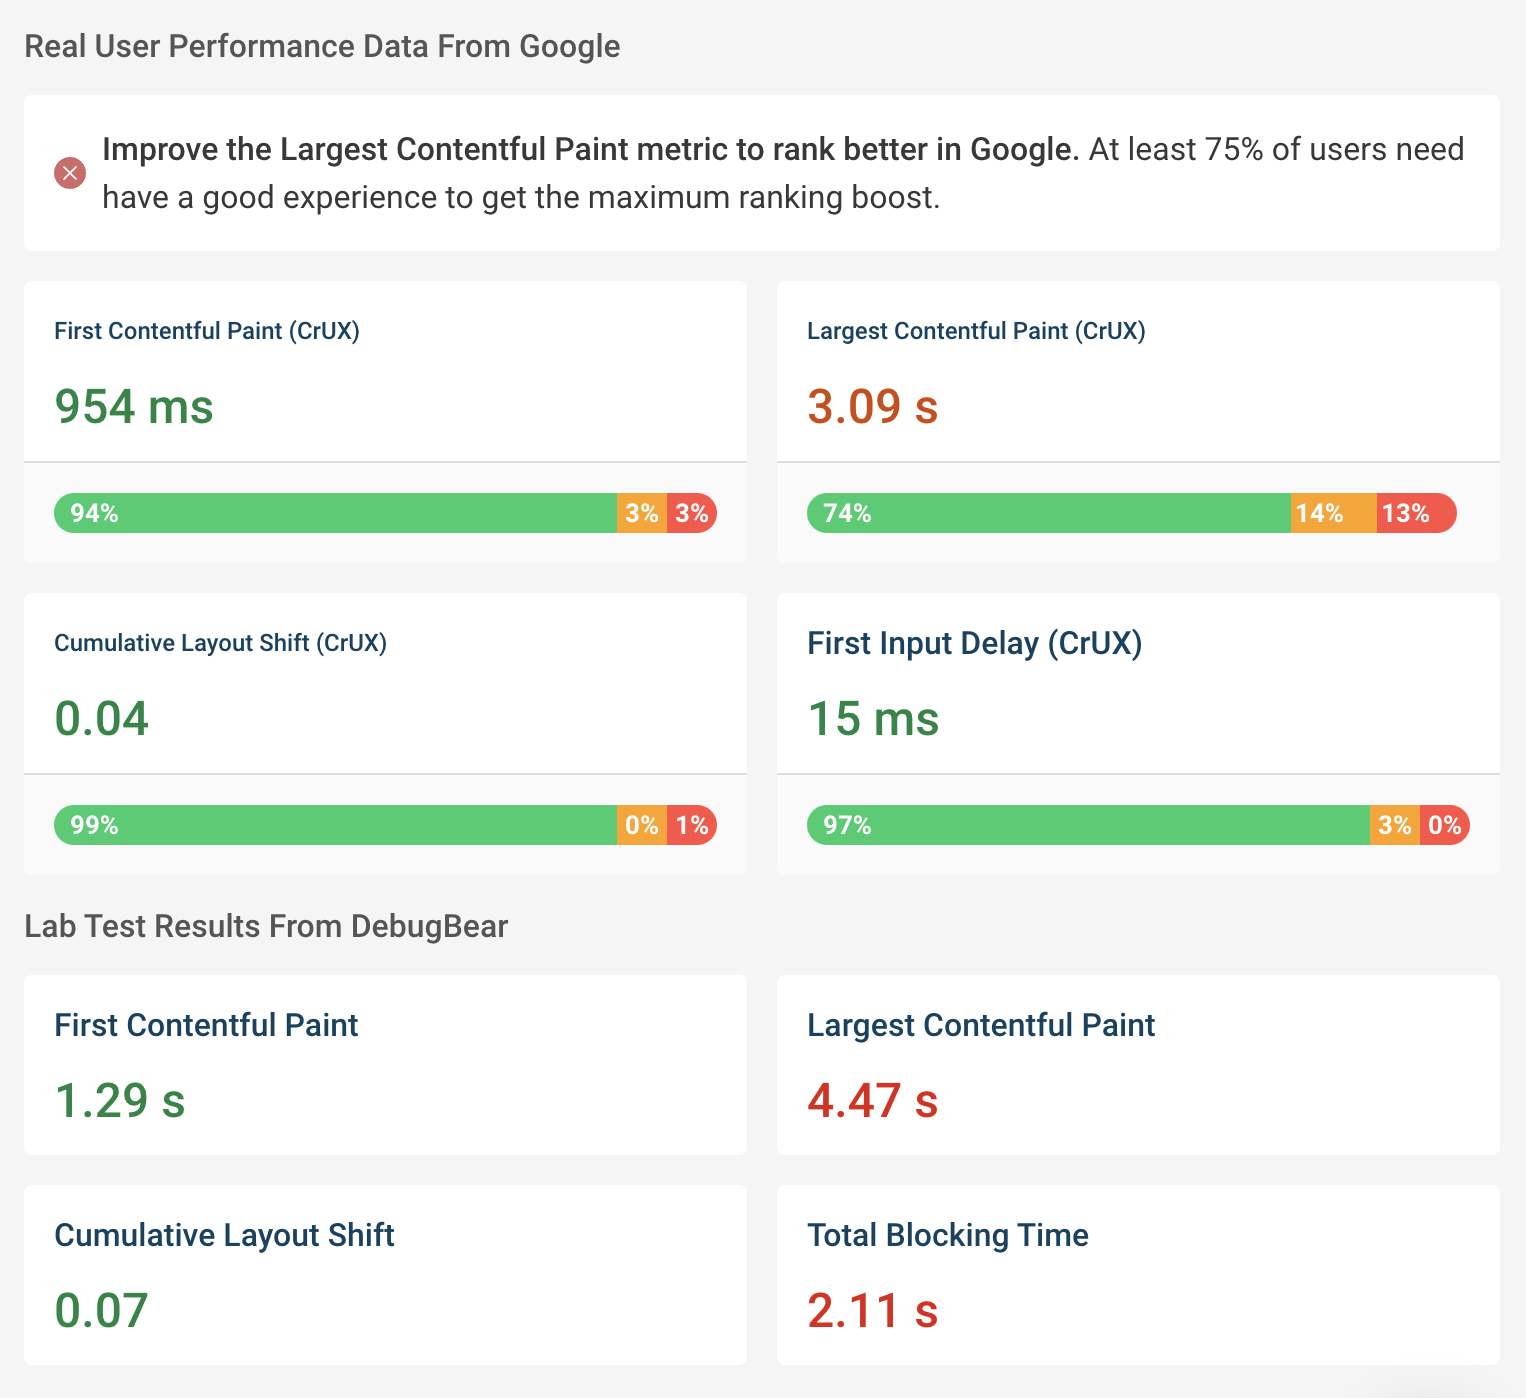
Task: Select the Cumulative Layout Shift (CrUX) title
Action: [220, 643]
